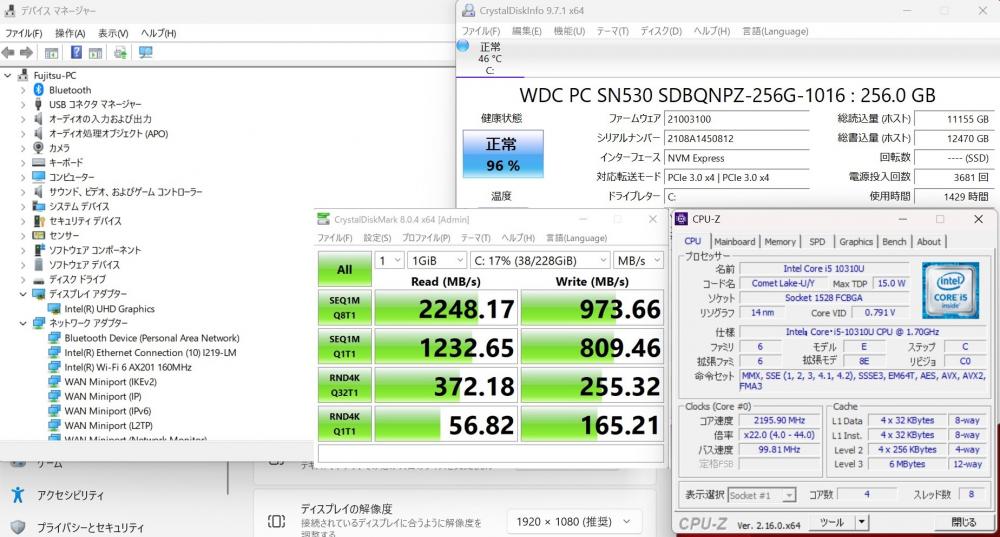The image size is (1000, 537).
Task: Click ツール button in CPU-Z
Action: coord(832,522)
